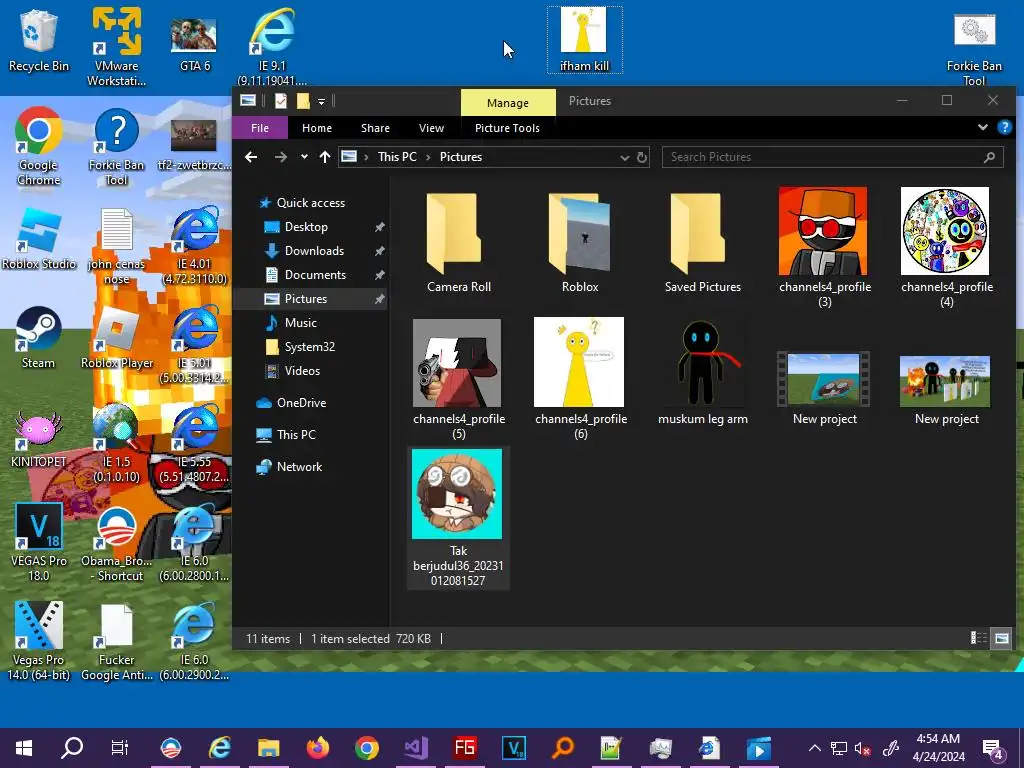The width and height of the screenshot is (1024, 768).
Task: Click the Search Pictures field
Action: point(832,157)
